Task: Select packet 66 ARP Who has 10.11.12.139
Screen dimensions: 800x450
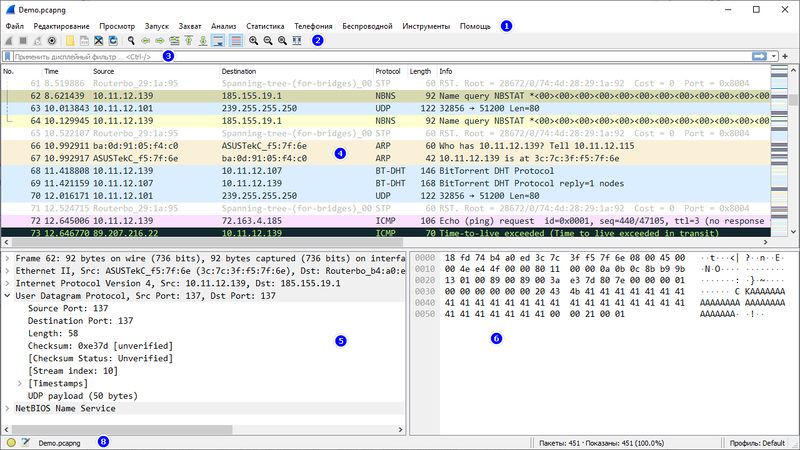Action: click(385, 146)
